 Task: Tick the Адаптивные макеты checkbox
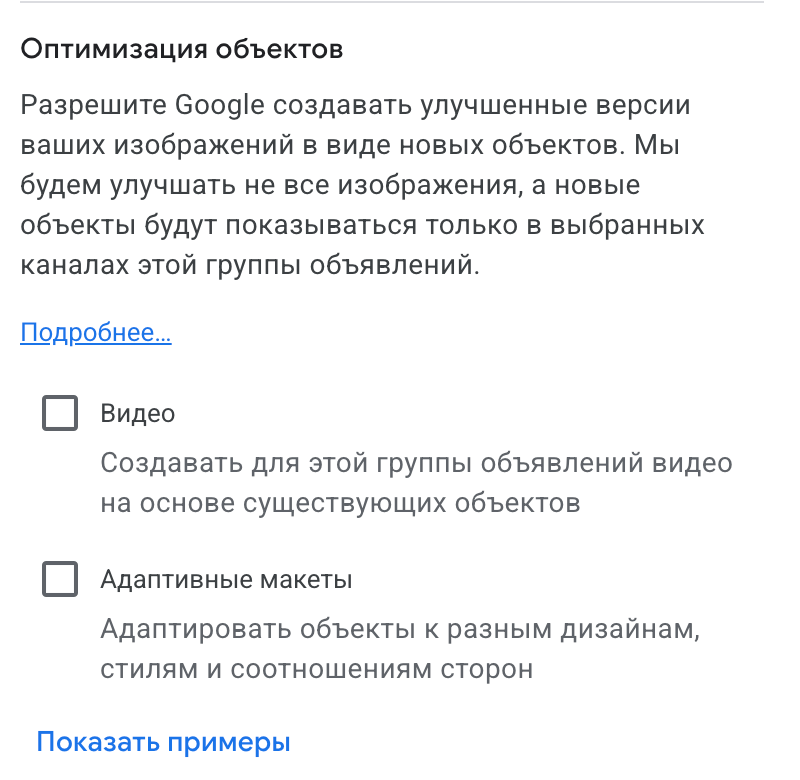coord(60,579)
